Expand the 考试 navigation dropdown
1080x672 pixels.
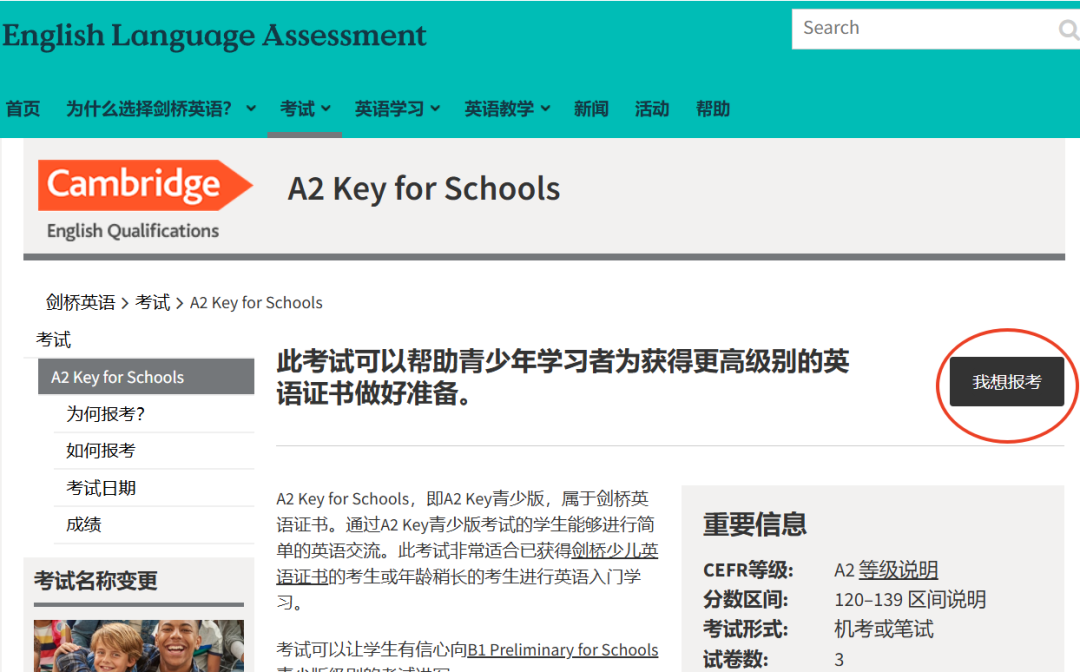point(305,108)
